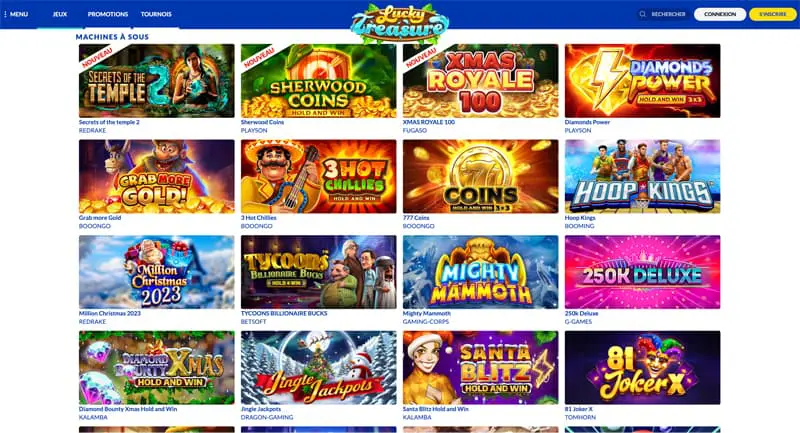Play the Hoop Kings game thumbnail
The width and height of the screenshot is (800, 433).
642,176
